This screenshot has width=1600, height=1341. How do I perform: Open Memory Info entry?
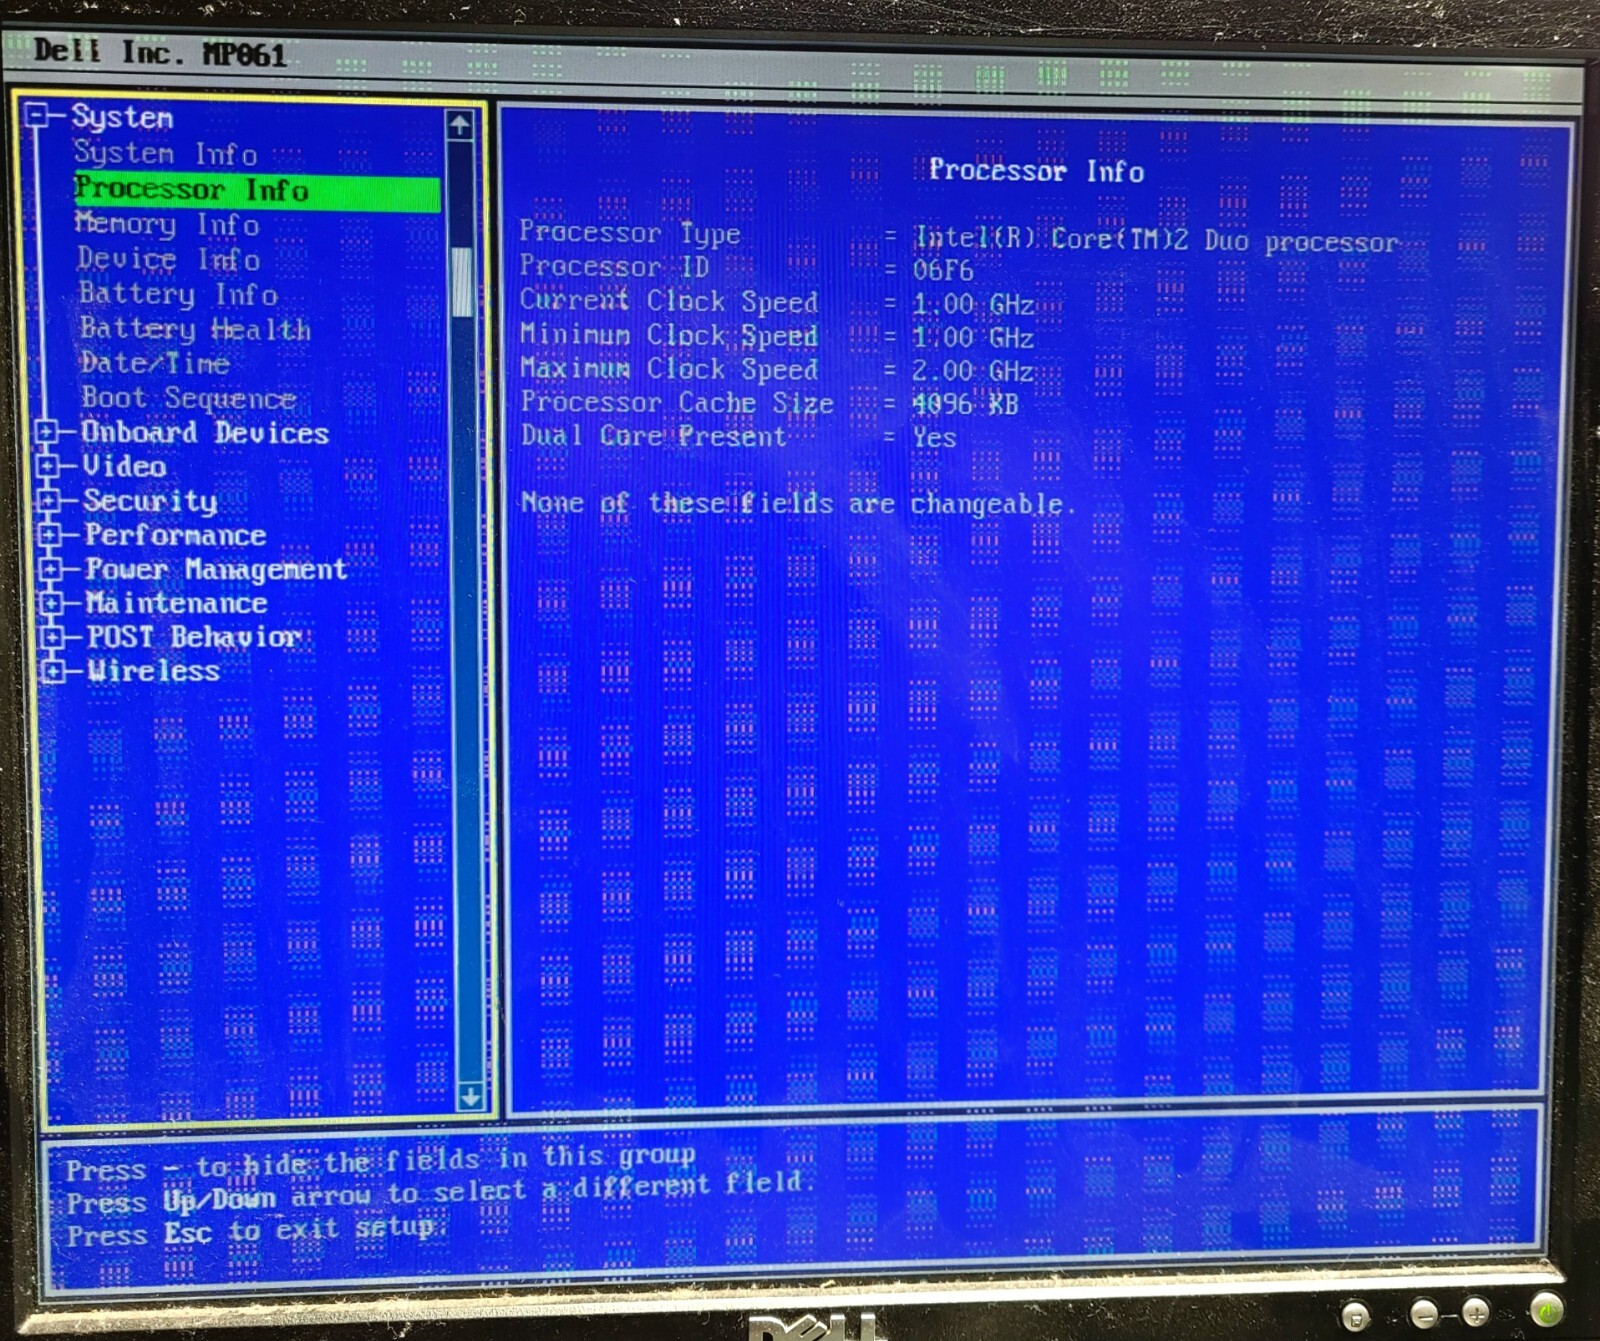click(x=167, y=224)
